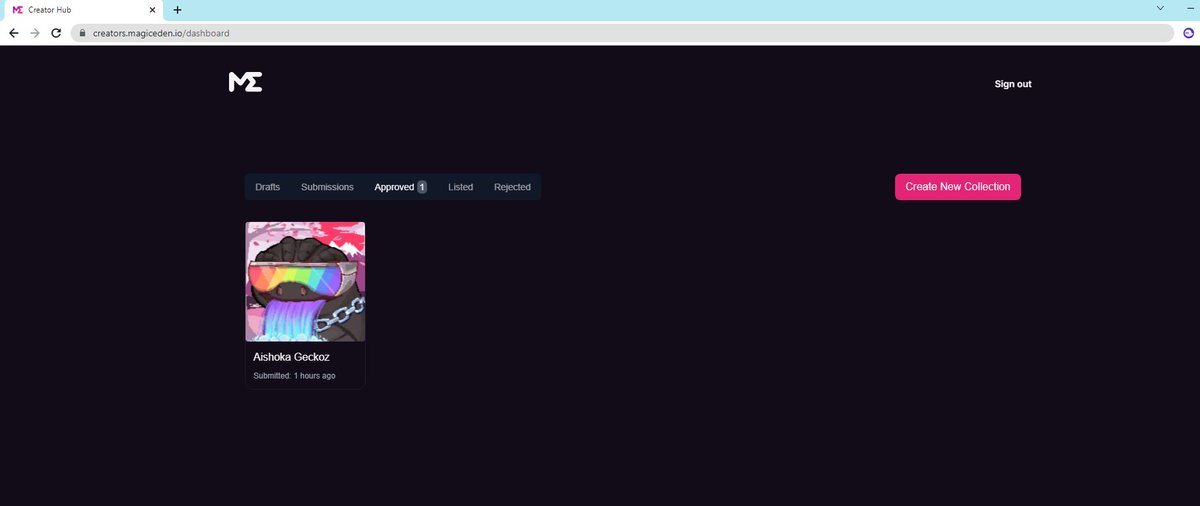This screenshot has height=506, width=1200.
Task: Click the browser forward arrow
Action: (35, 33)
